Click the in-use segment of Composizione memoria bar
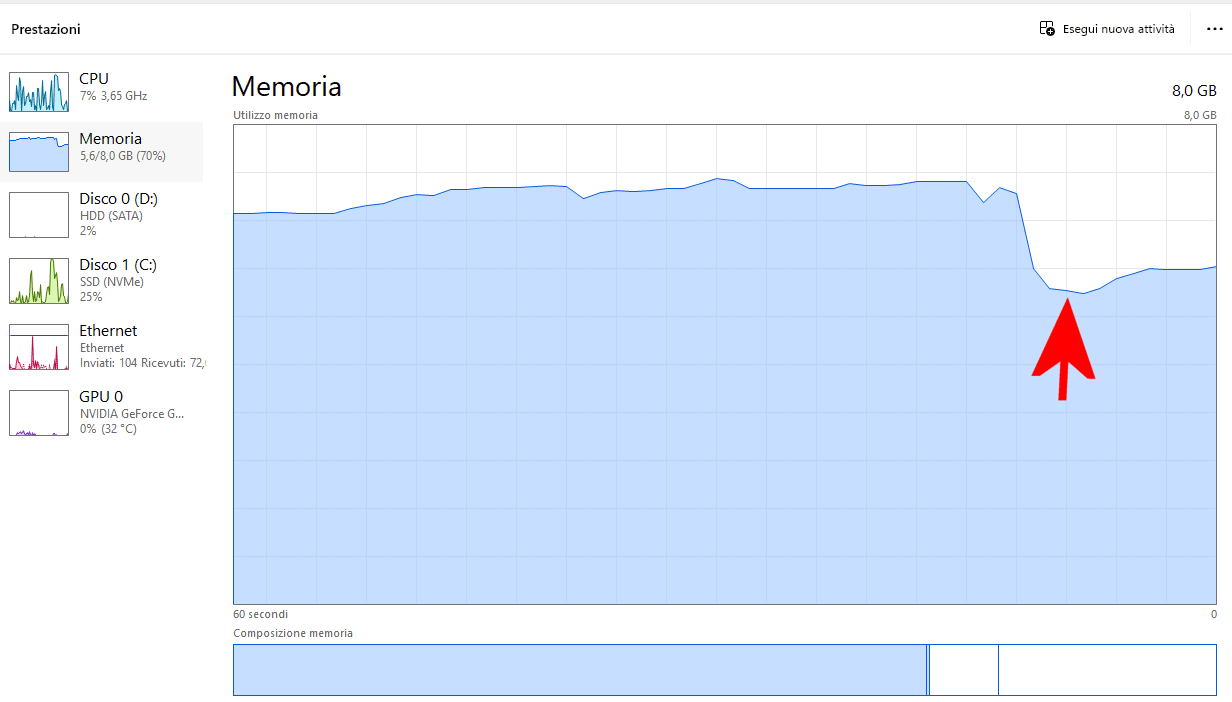 (x=580, y=670)
